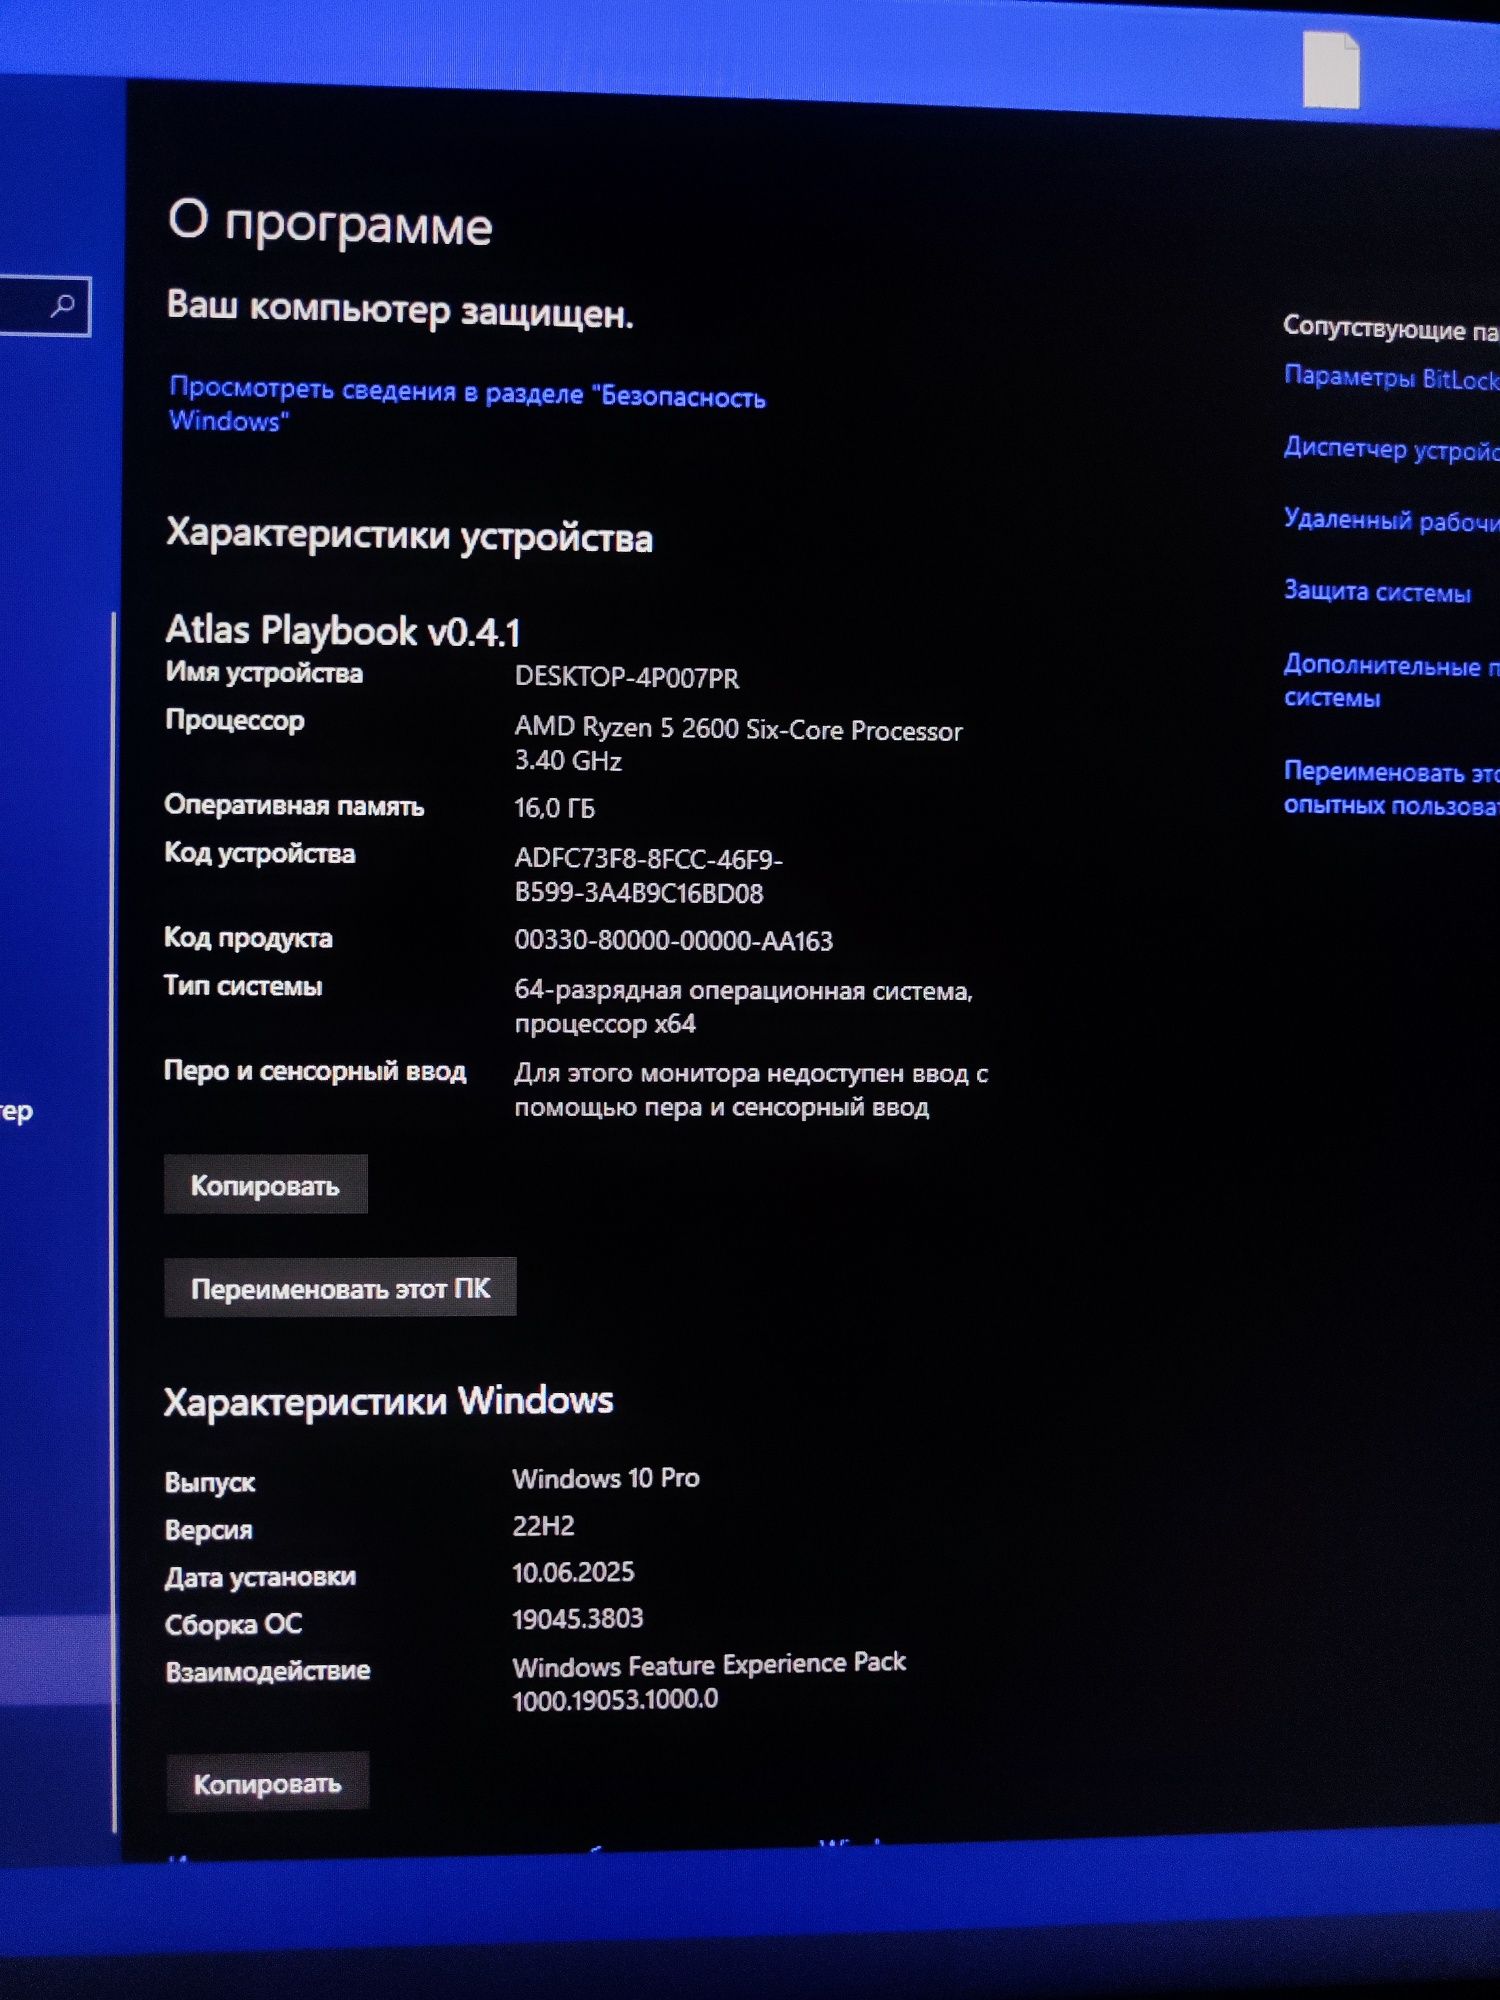Image resolution: width=1500 pixels, height=2000 pixels.
Task: Select the 16,0 ГБ memory value
Action: point(554,808)
